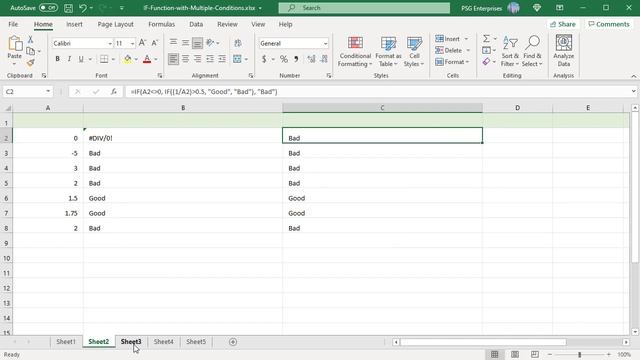
Task: Toggle Bottom Align
Action: point(198,43)
